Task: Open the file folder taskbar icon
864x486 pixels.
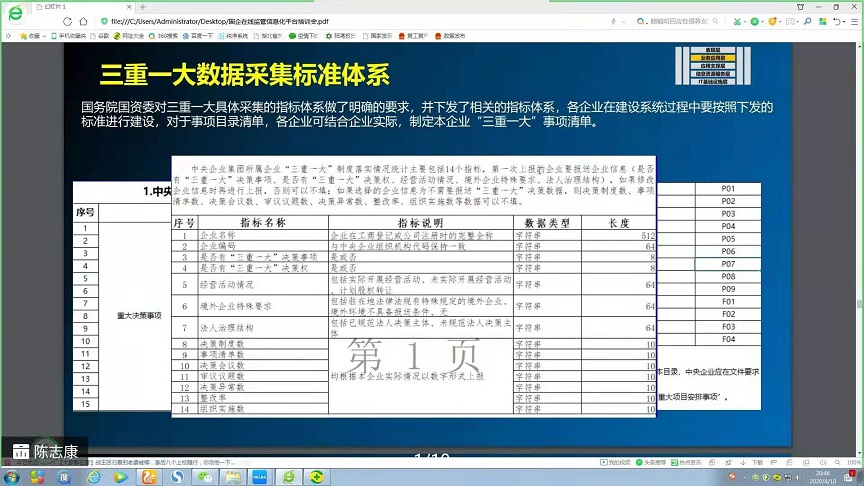Action: click(233, 477)
